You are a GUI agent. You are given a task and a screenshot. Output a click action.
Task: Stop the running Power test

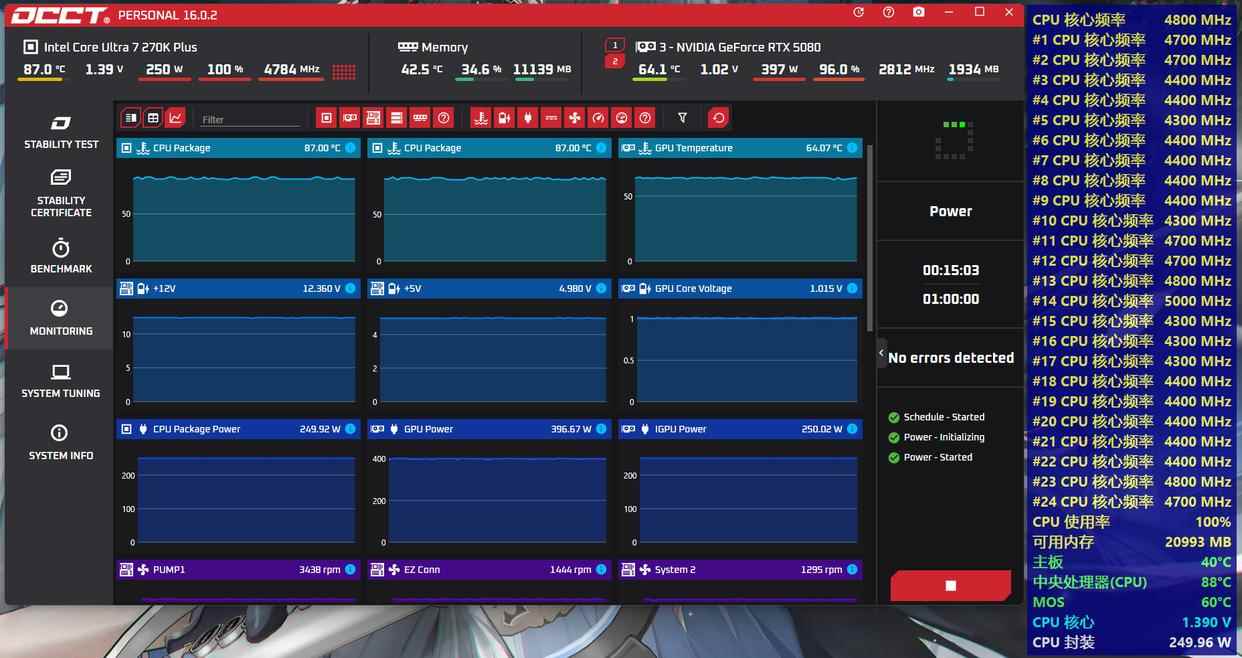pyautogui.click(x=950, y=586)
